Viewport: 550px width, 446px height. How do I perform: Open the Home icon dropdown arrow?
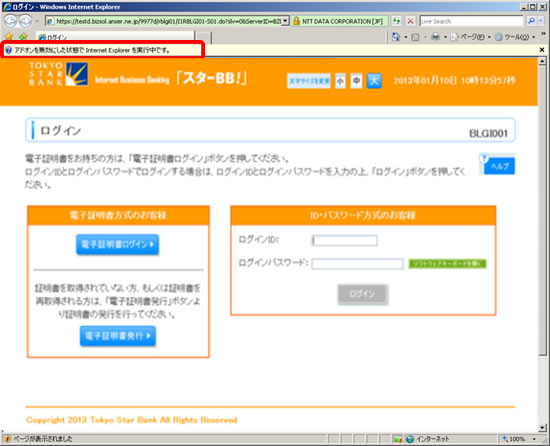click(406, 37)
